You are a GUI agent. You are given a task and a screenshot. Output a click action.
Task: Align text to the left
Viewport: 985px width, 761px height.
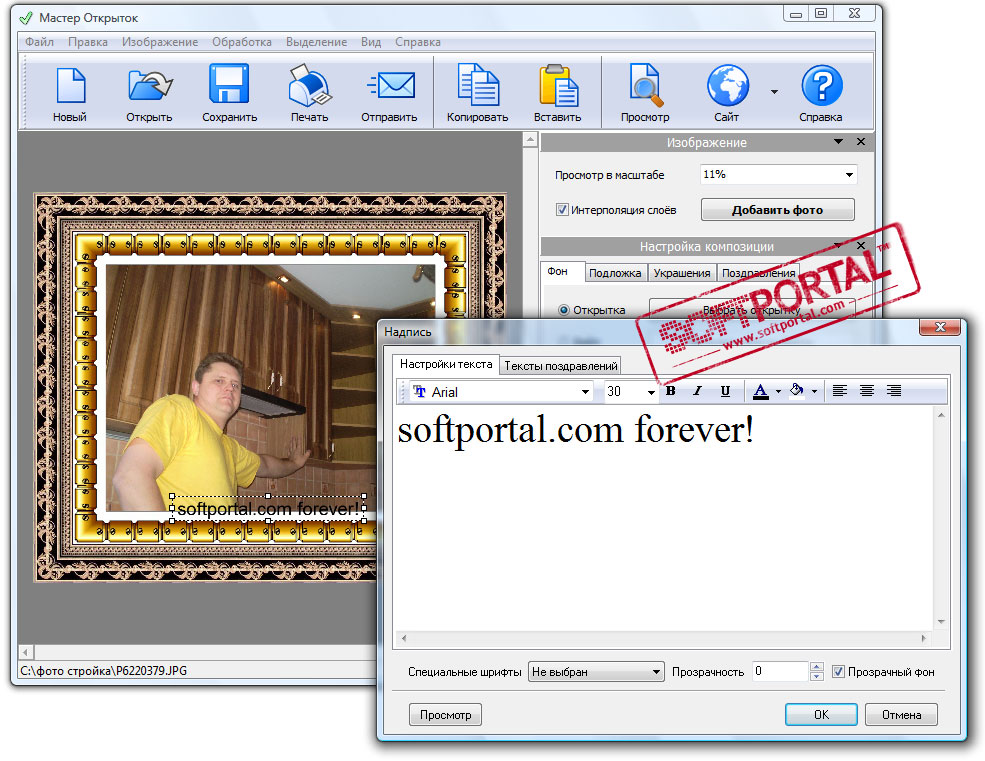[x=839, y=391]
